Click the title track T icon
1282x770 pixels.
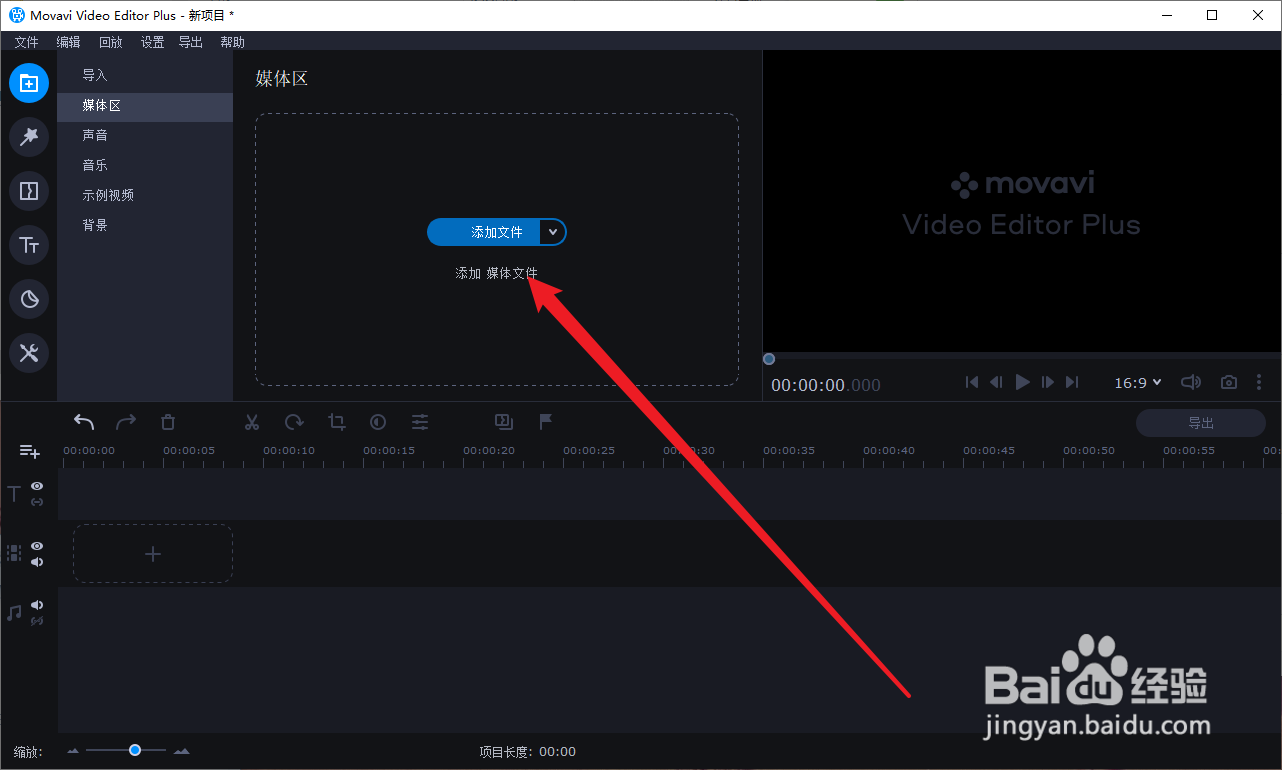pos(14,493)
